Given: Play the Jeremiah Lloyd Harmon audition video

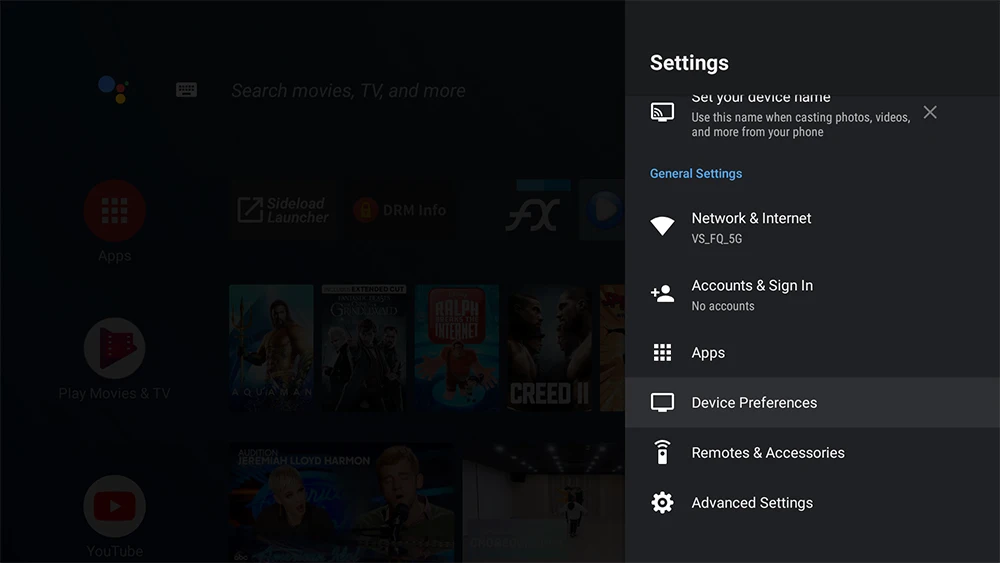Looking at the screenshot, I should [342, 502].
